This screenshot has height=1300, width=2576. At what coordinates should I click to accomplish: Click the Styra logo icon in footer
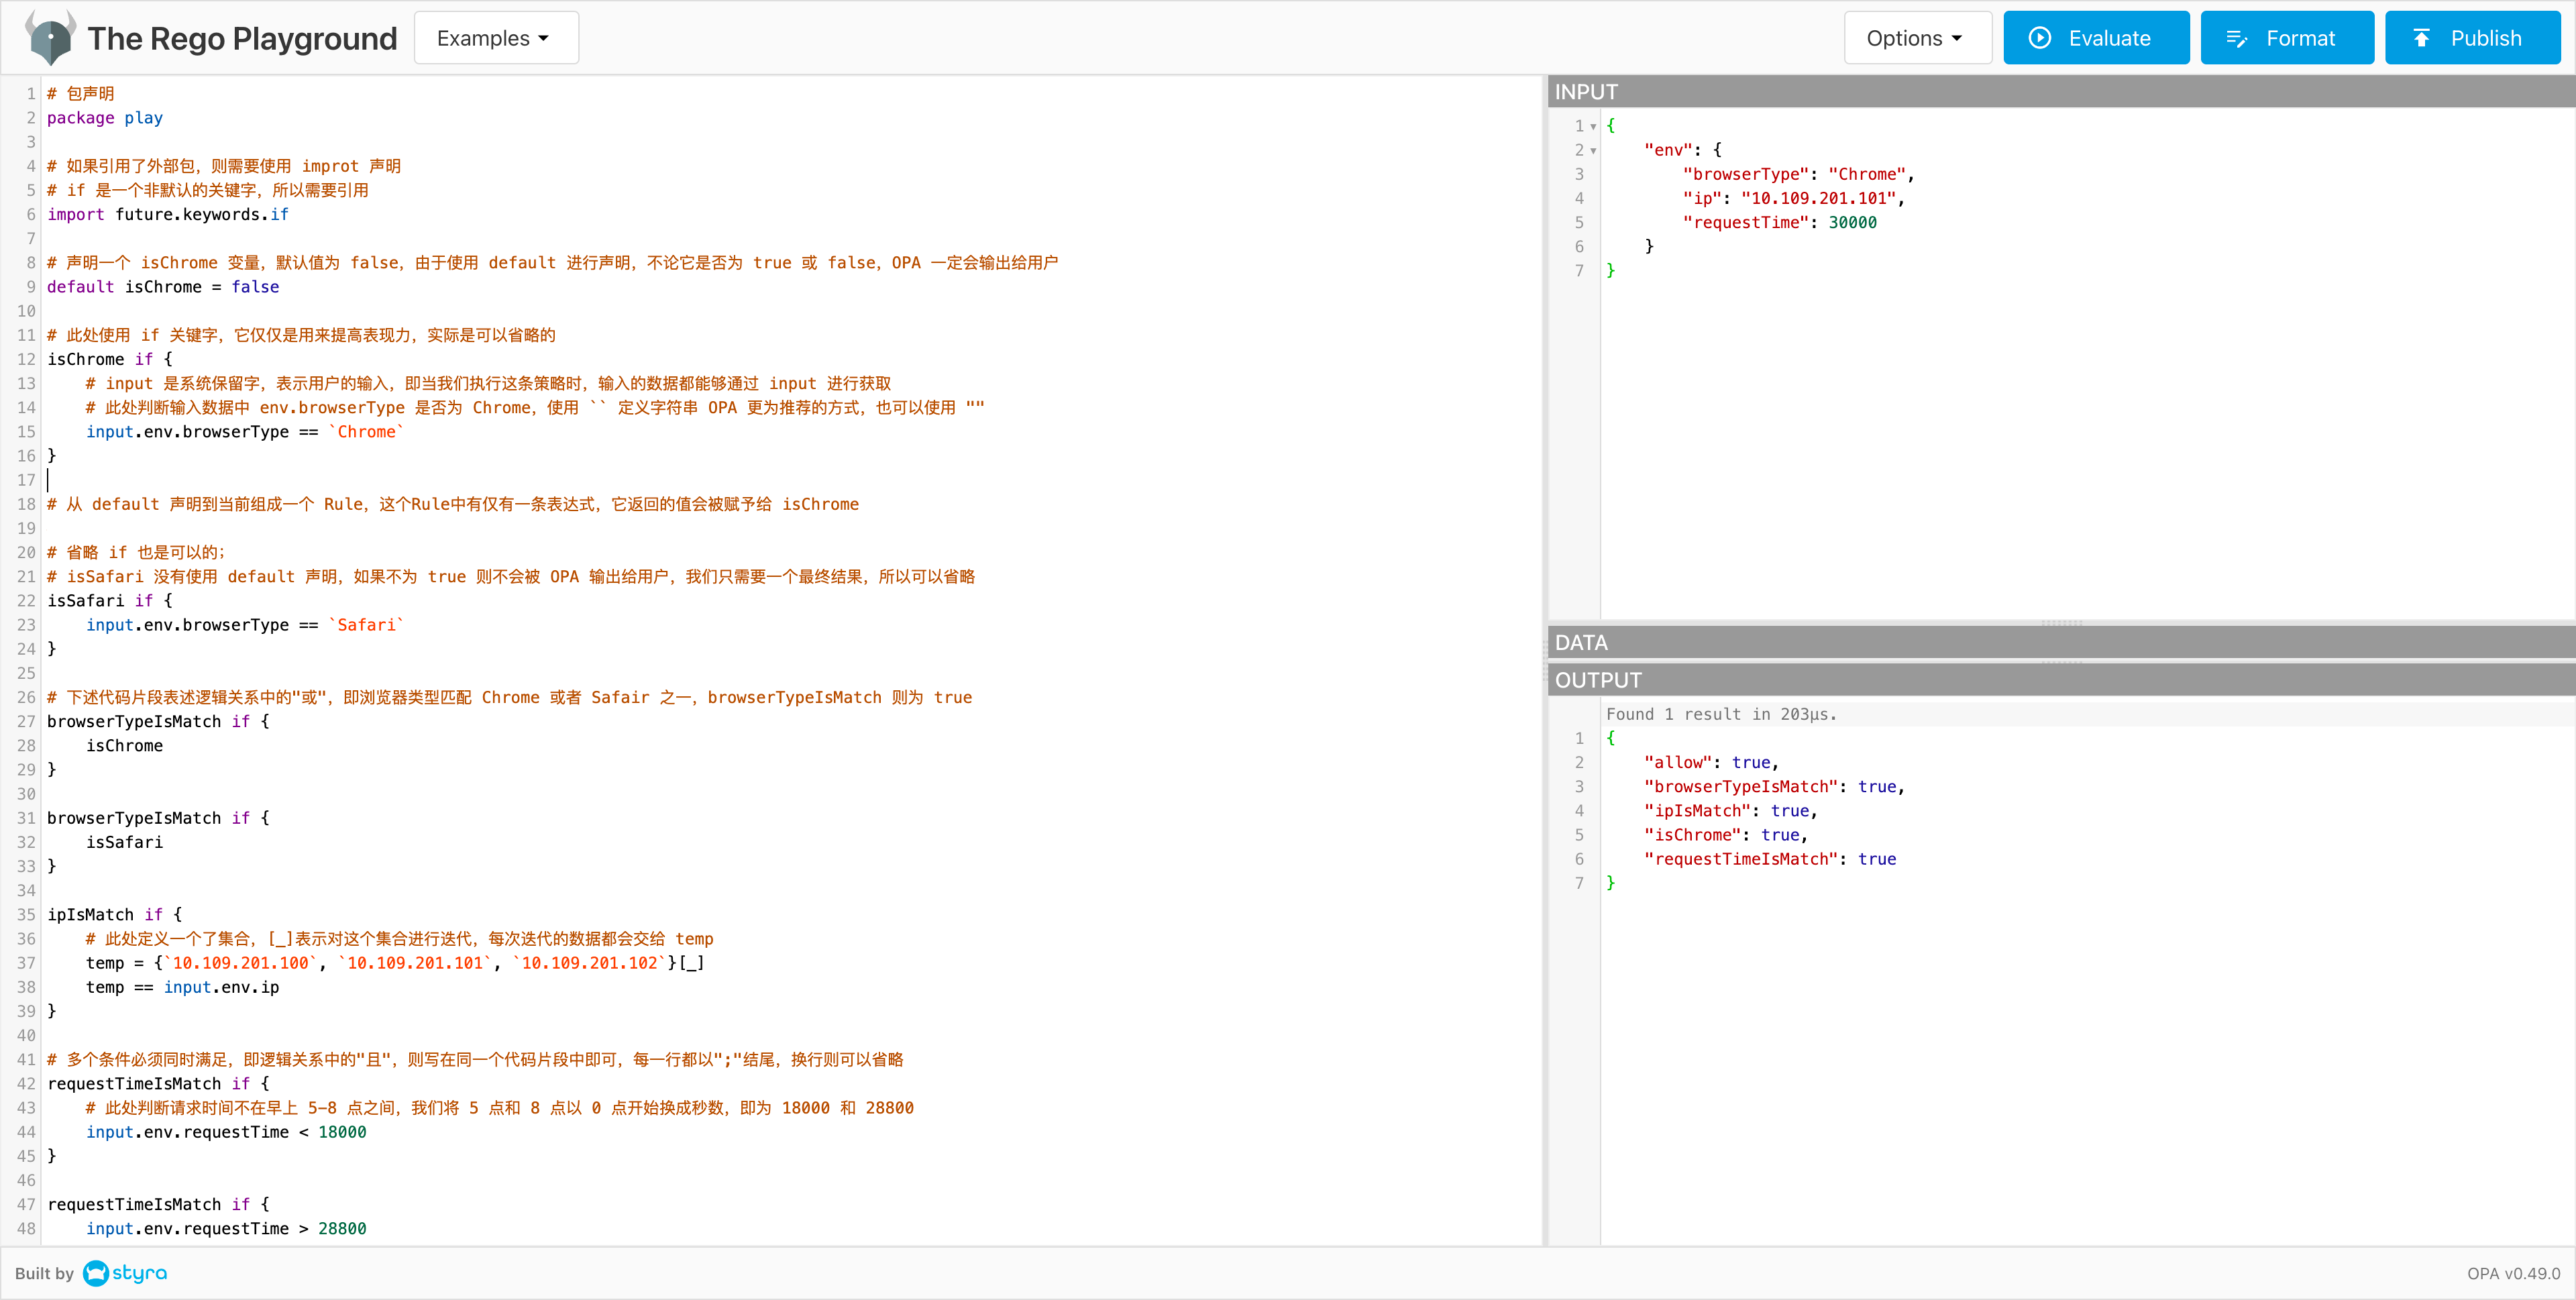pyautogui.click(x=96, y=1273)
